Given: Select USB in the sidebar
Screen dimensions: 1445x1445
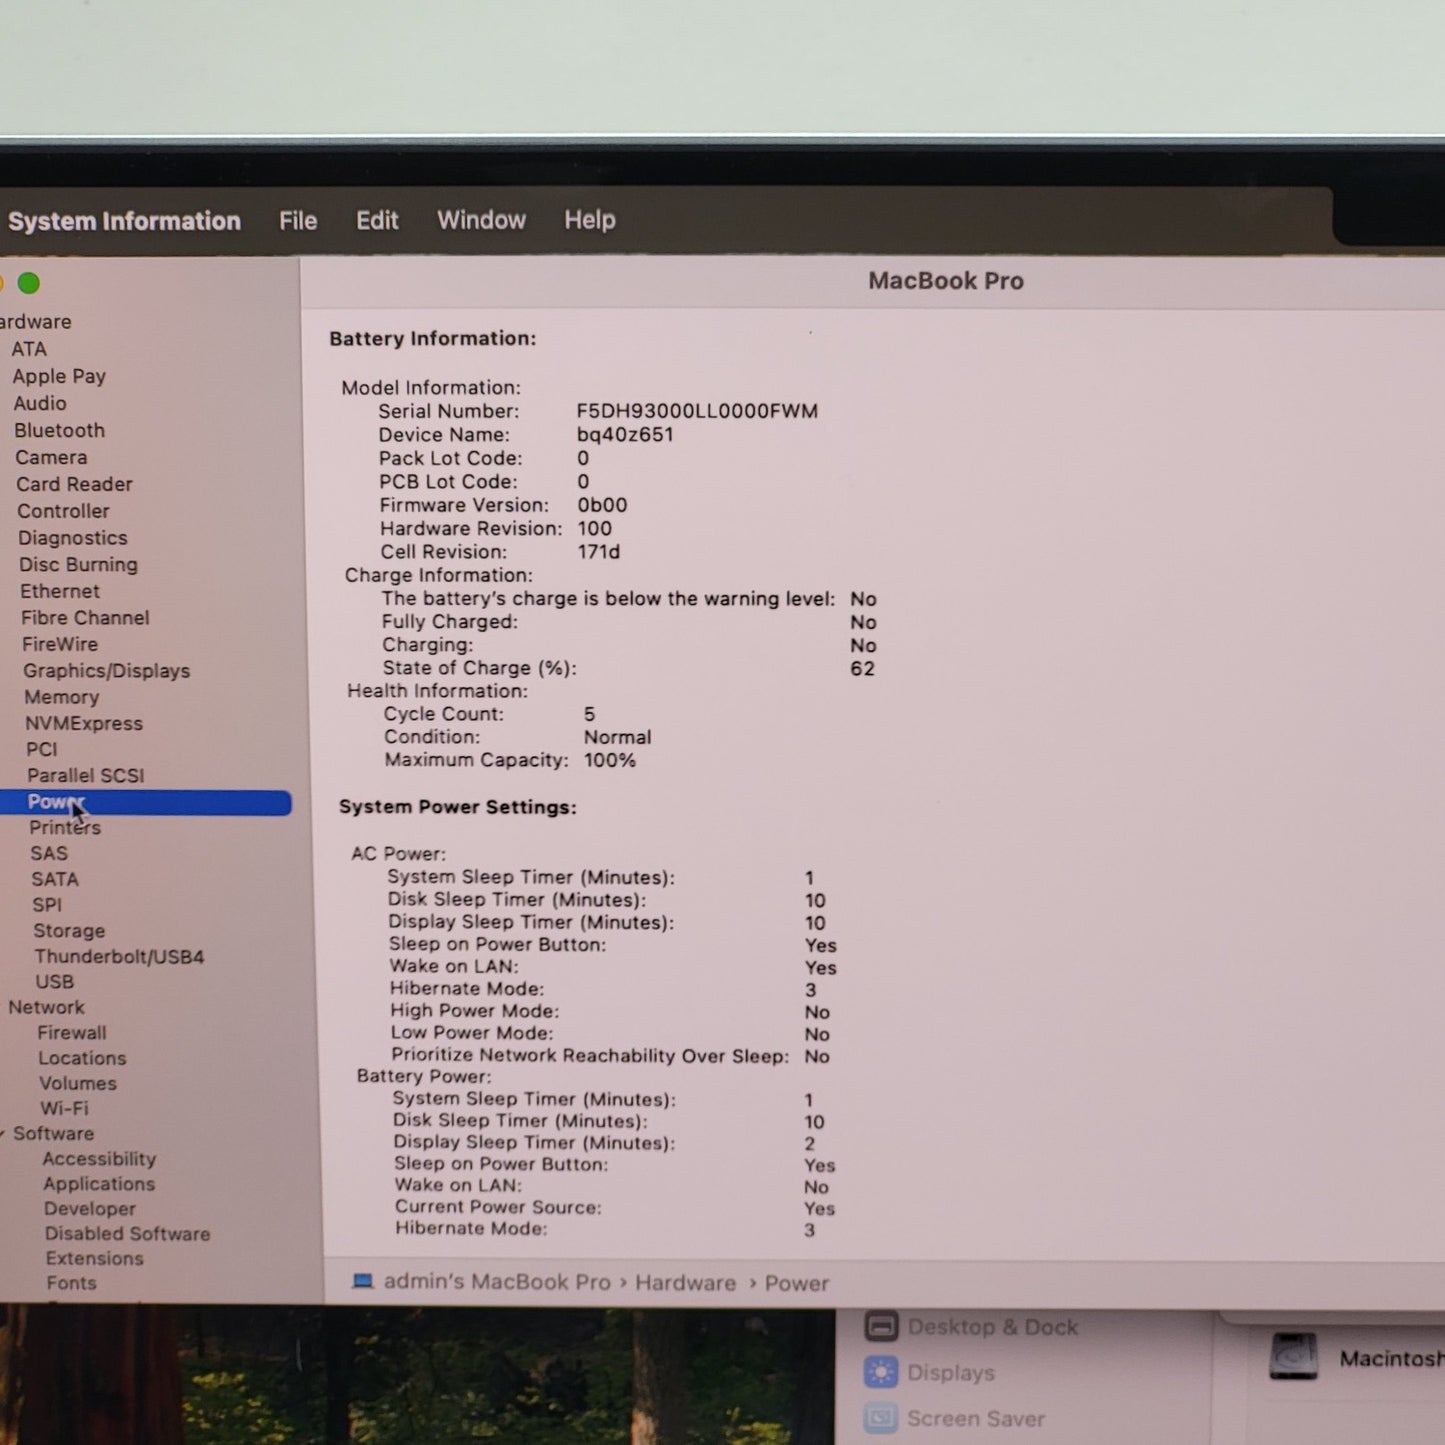Looking at the screenshot, I should [55, 982].
